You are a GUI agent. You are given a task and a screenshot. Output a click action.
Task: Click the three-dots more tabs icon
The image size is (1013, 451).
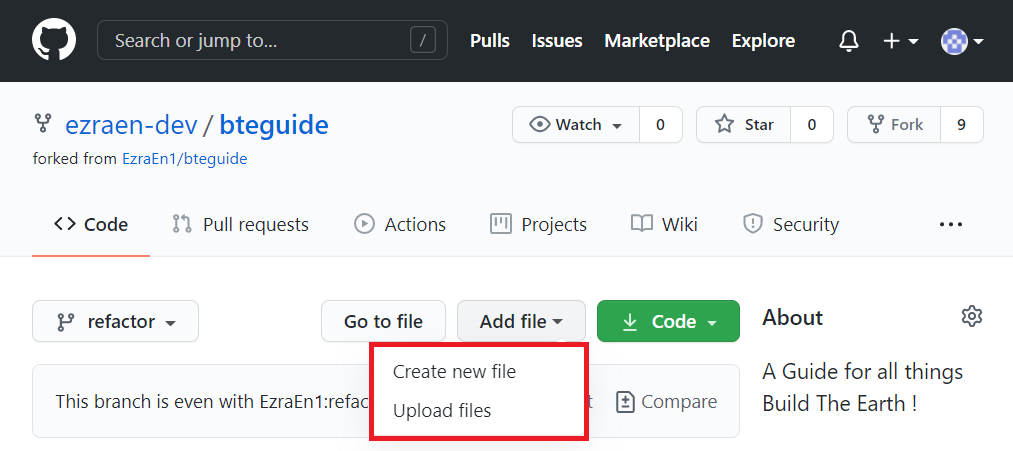(x=950, y=225)
